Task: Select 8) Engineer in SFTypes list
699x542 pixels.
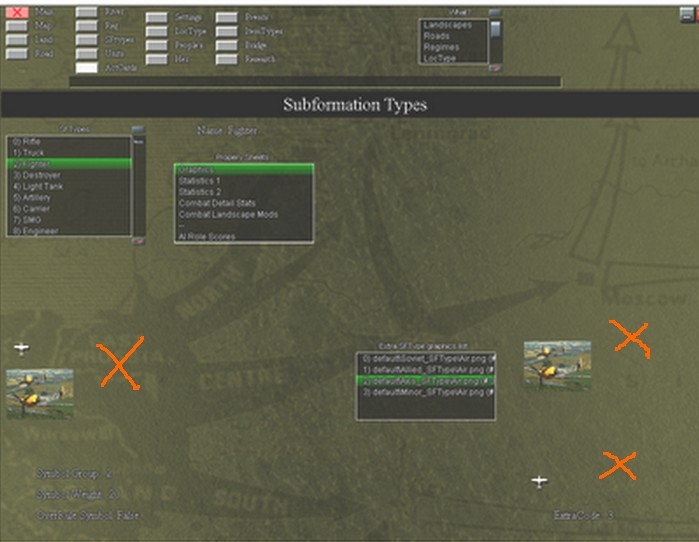Action: point(69,230)
